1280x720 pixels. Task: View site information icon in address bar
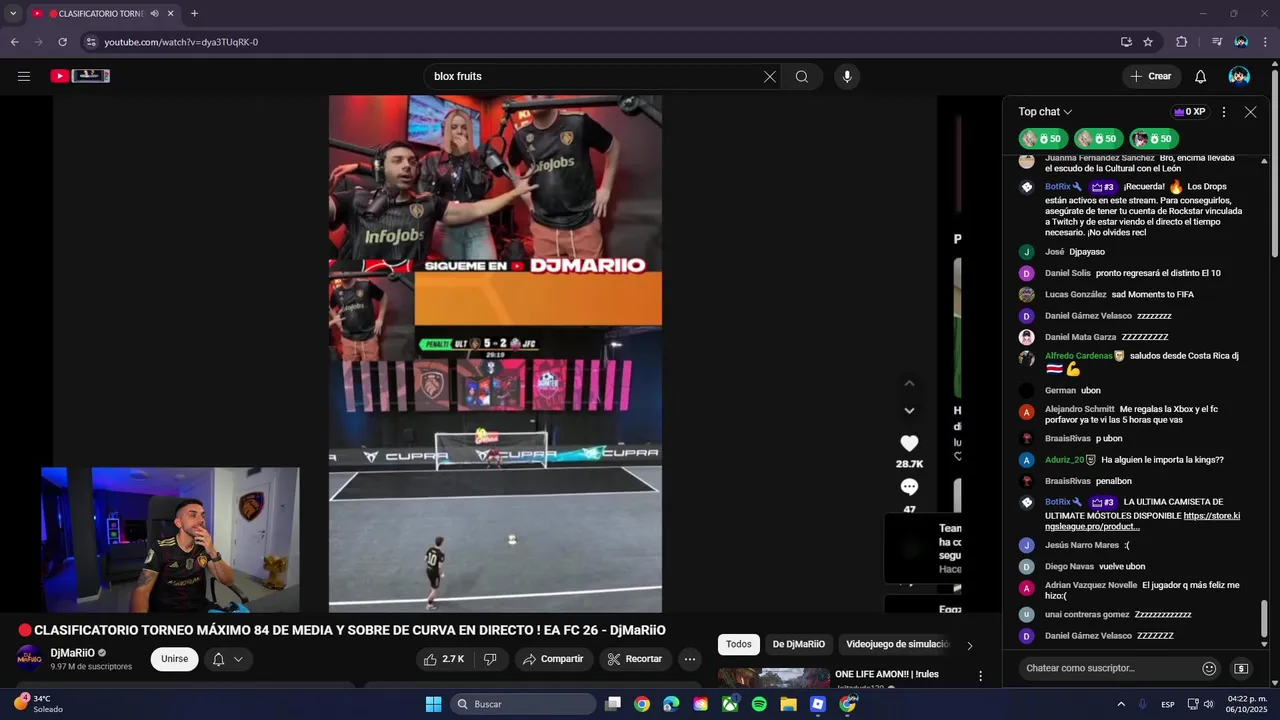click(x=91, y=42)
